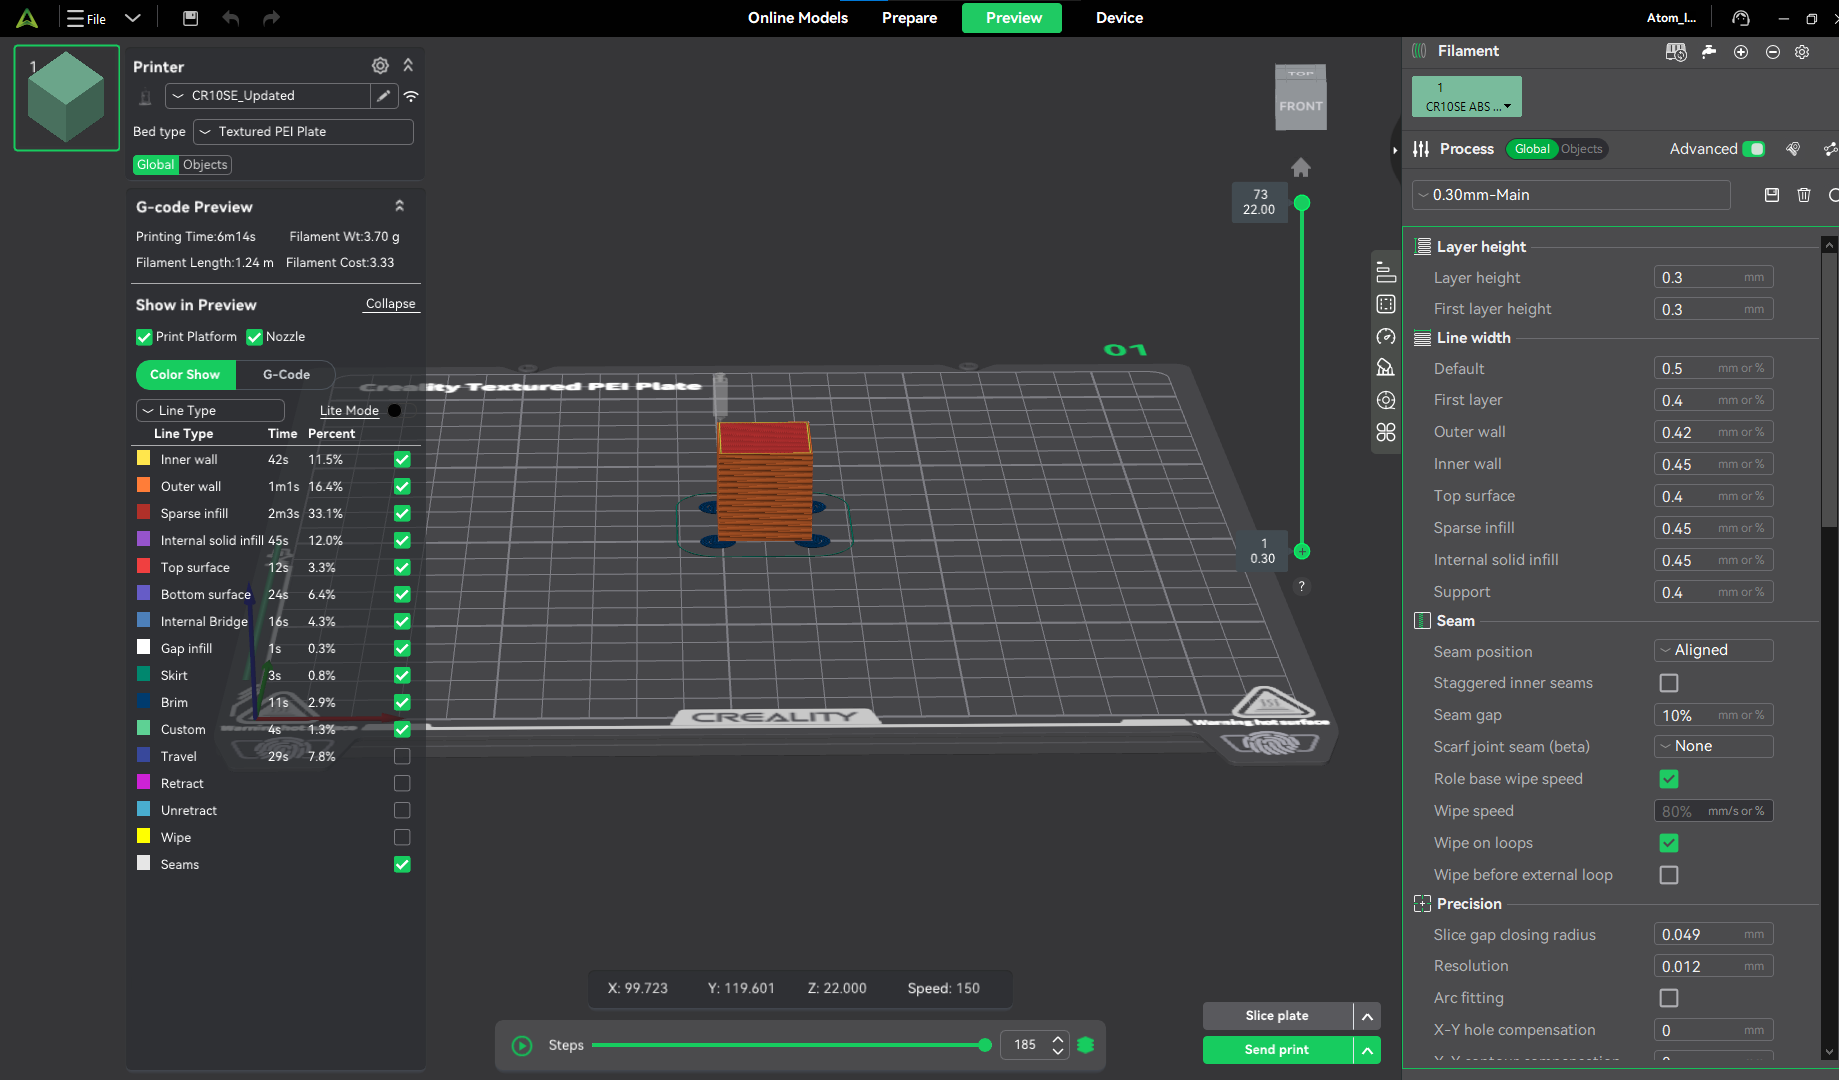Save the 0.30mm-Main process preset
Viewport: 1839px width, 1080px height.
pyautogui.click(x=1772, y=195)
